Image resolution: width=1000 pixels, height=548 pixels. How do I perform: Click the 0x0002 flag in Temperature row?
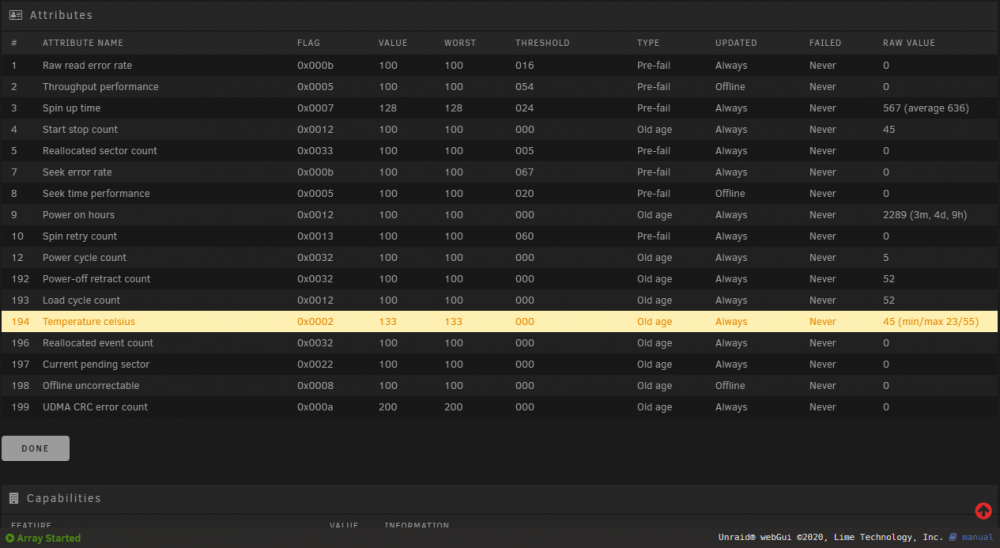click(315, 322)
